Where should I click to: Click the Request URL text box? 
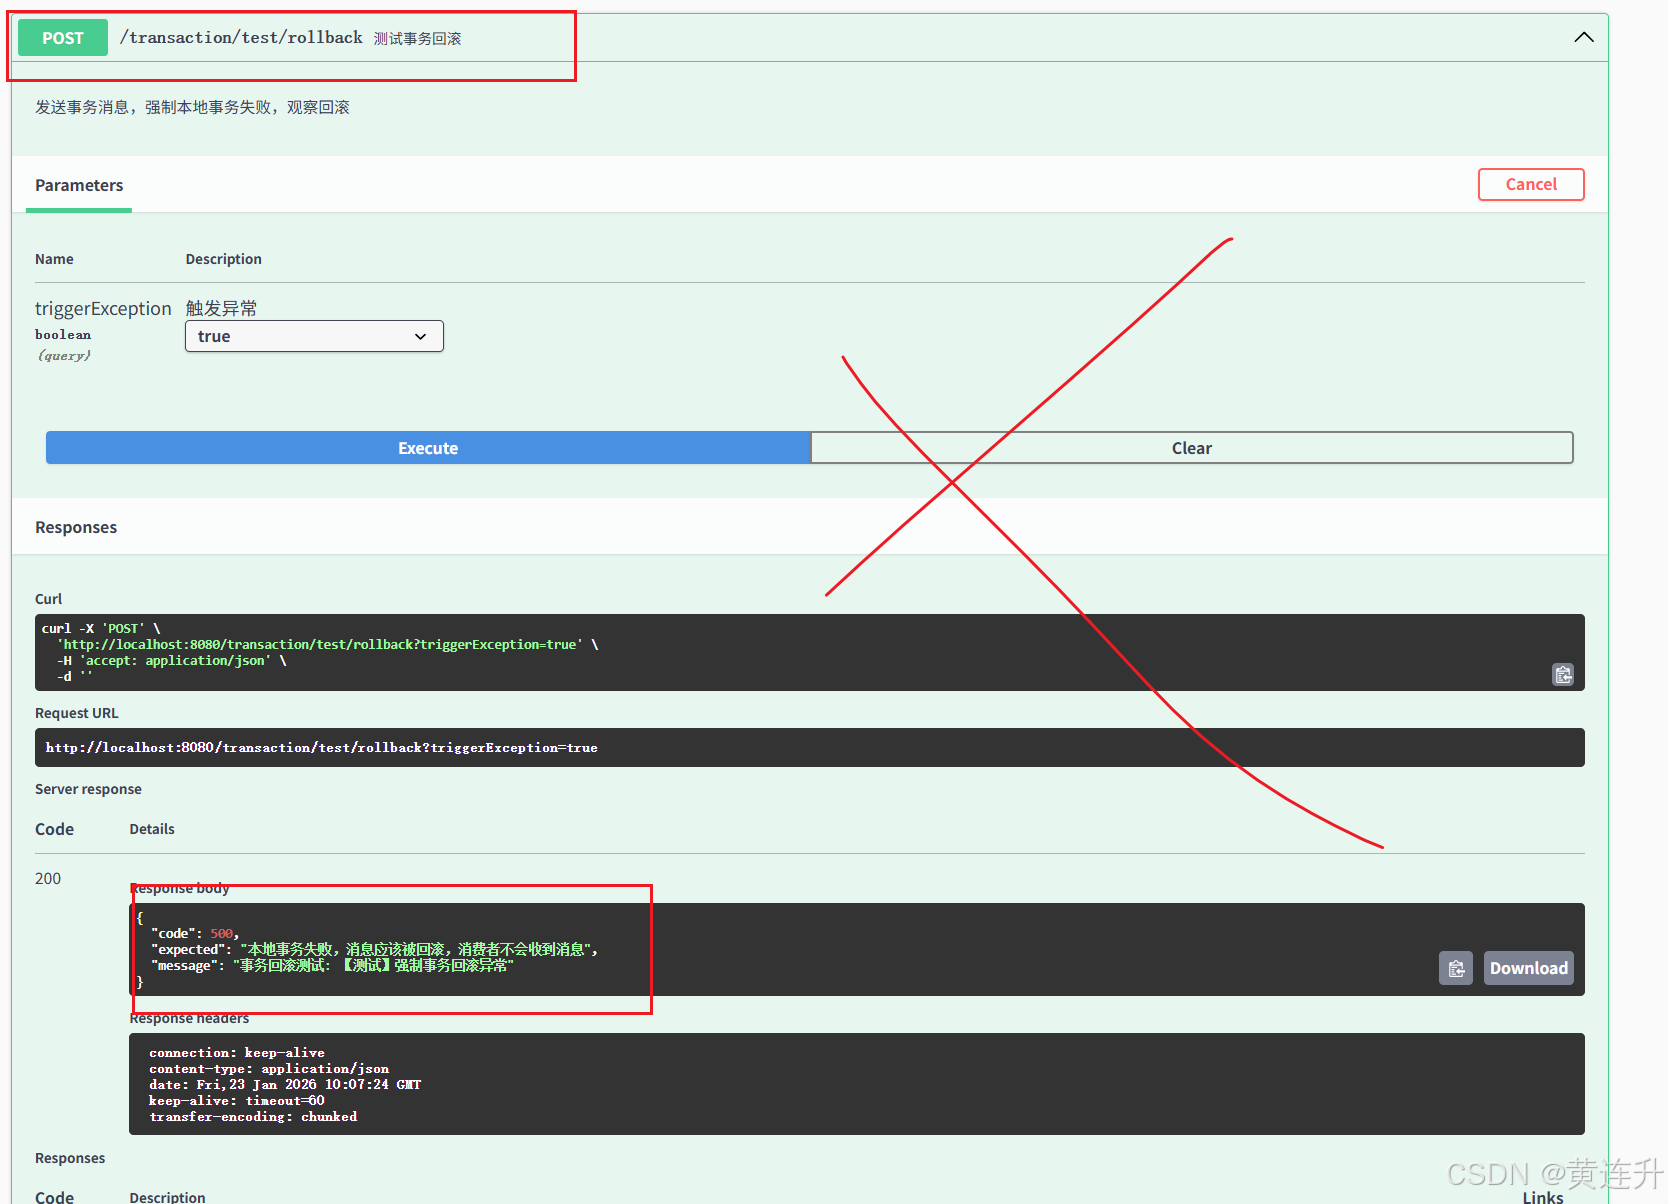[x=810, y=747]
